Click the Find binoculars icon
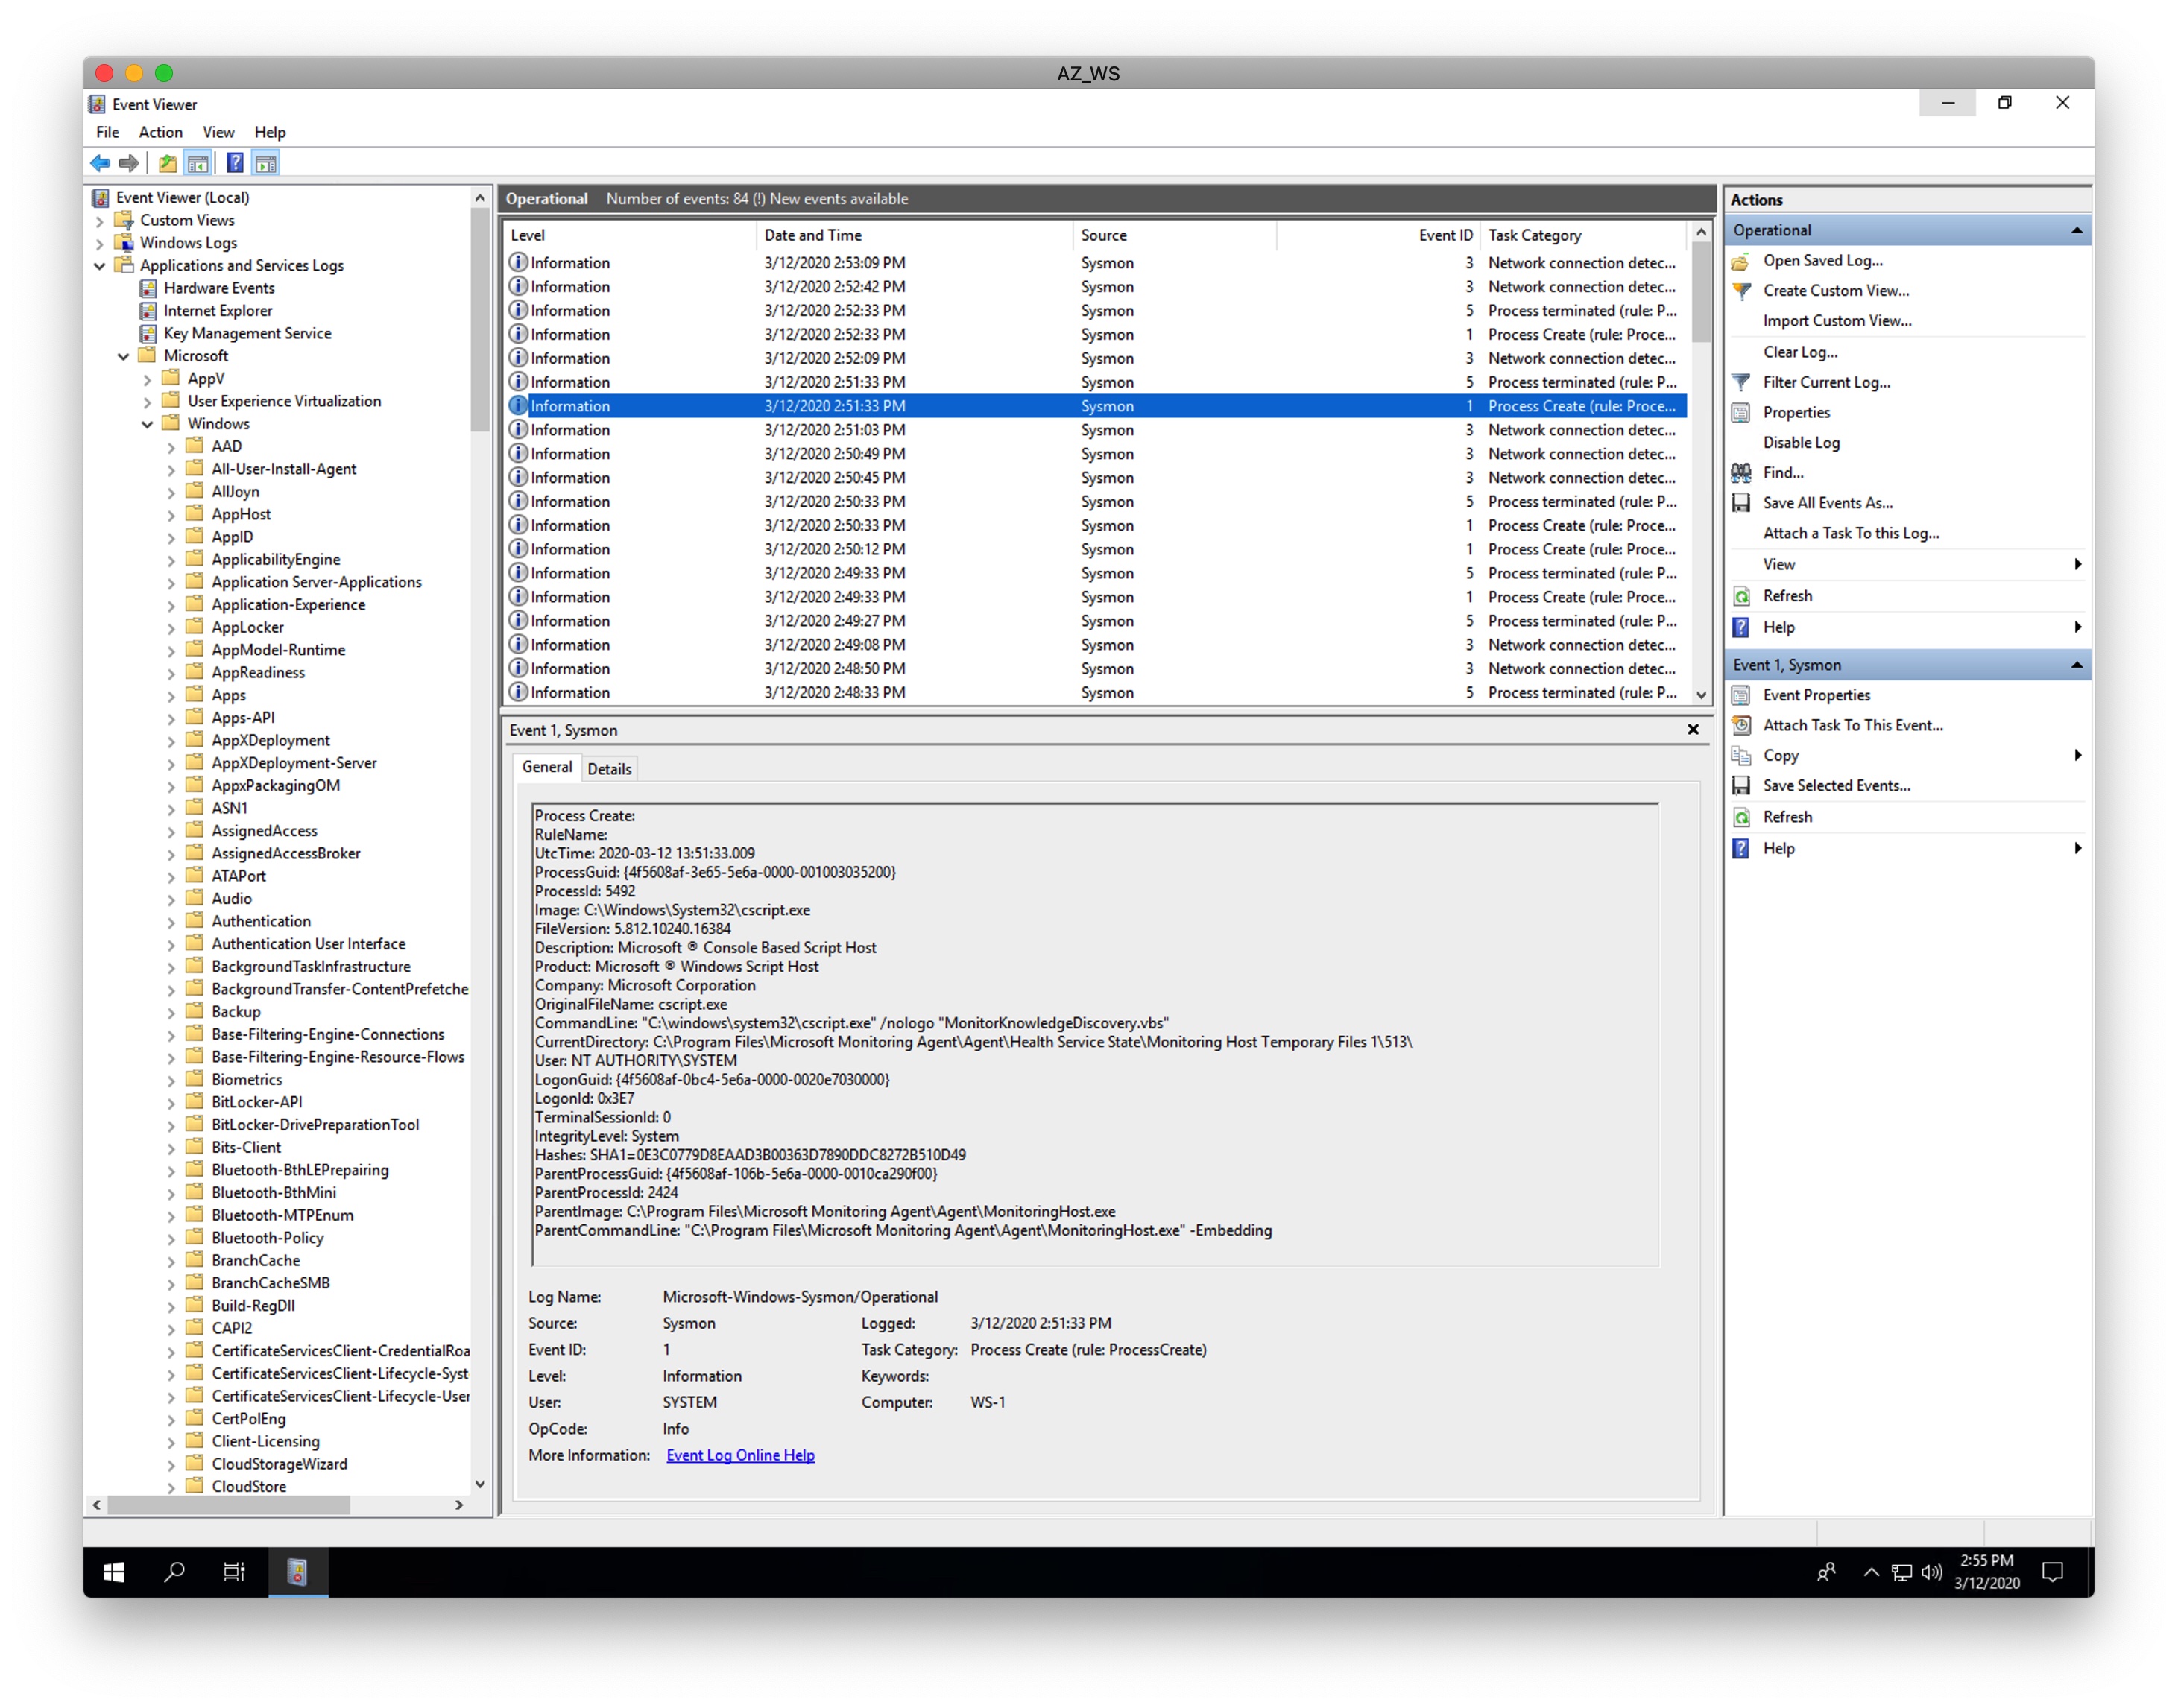 pyautogui.click(x=1741, y=473)
